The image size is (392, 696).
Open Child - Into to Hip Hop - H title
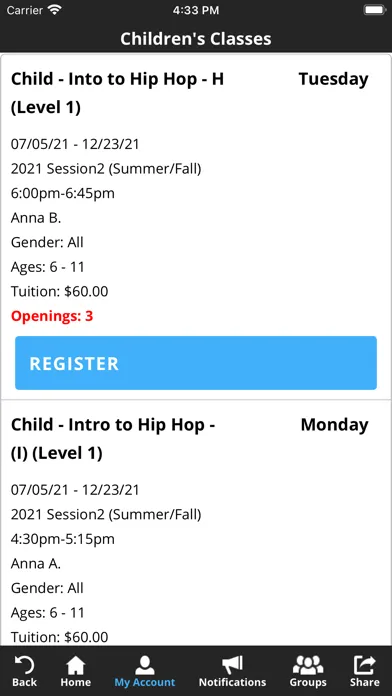[x=117, y=93]
